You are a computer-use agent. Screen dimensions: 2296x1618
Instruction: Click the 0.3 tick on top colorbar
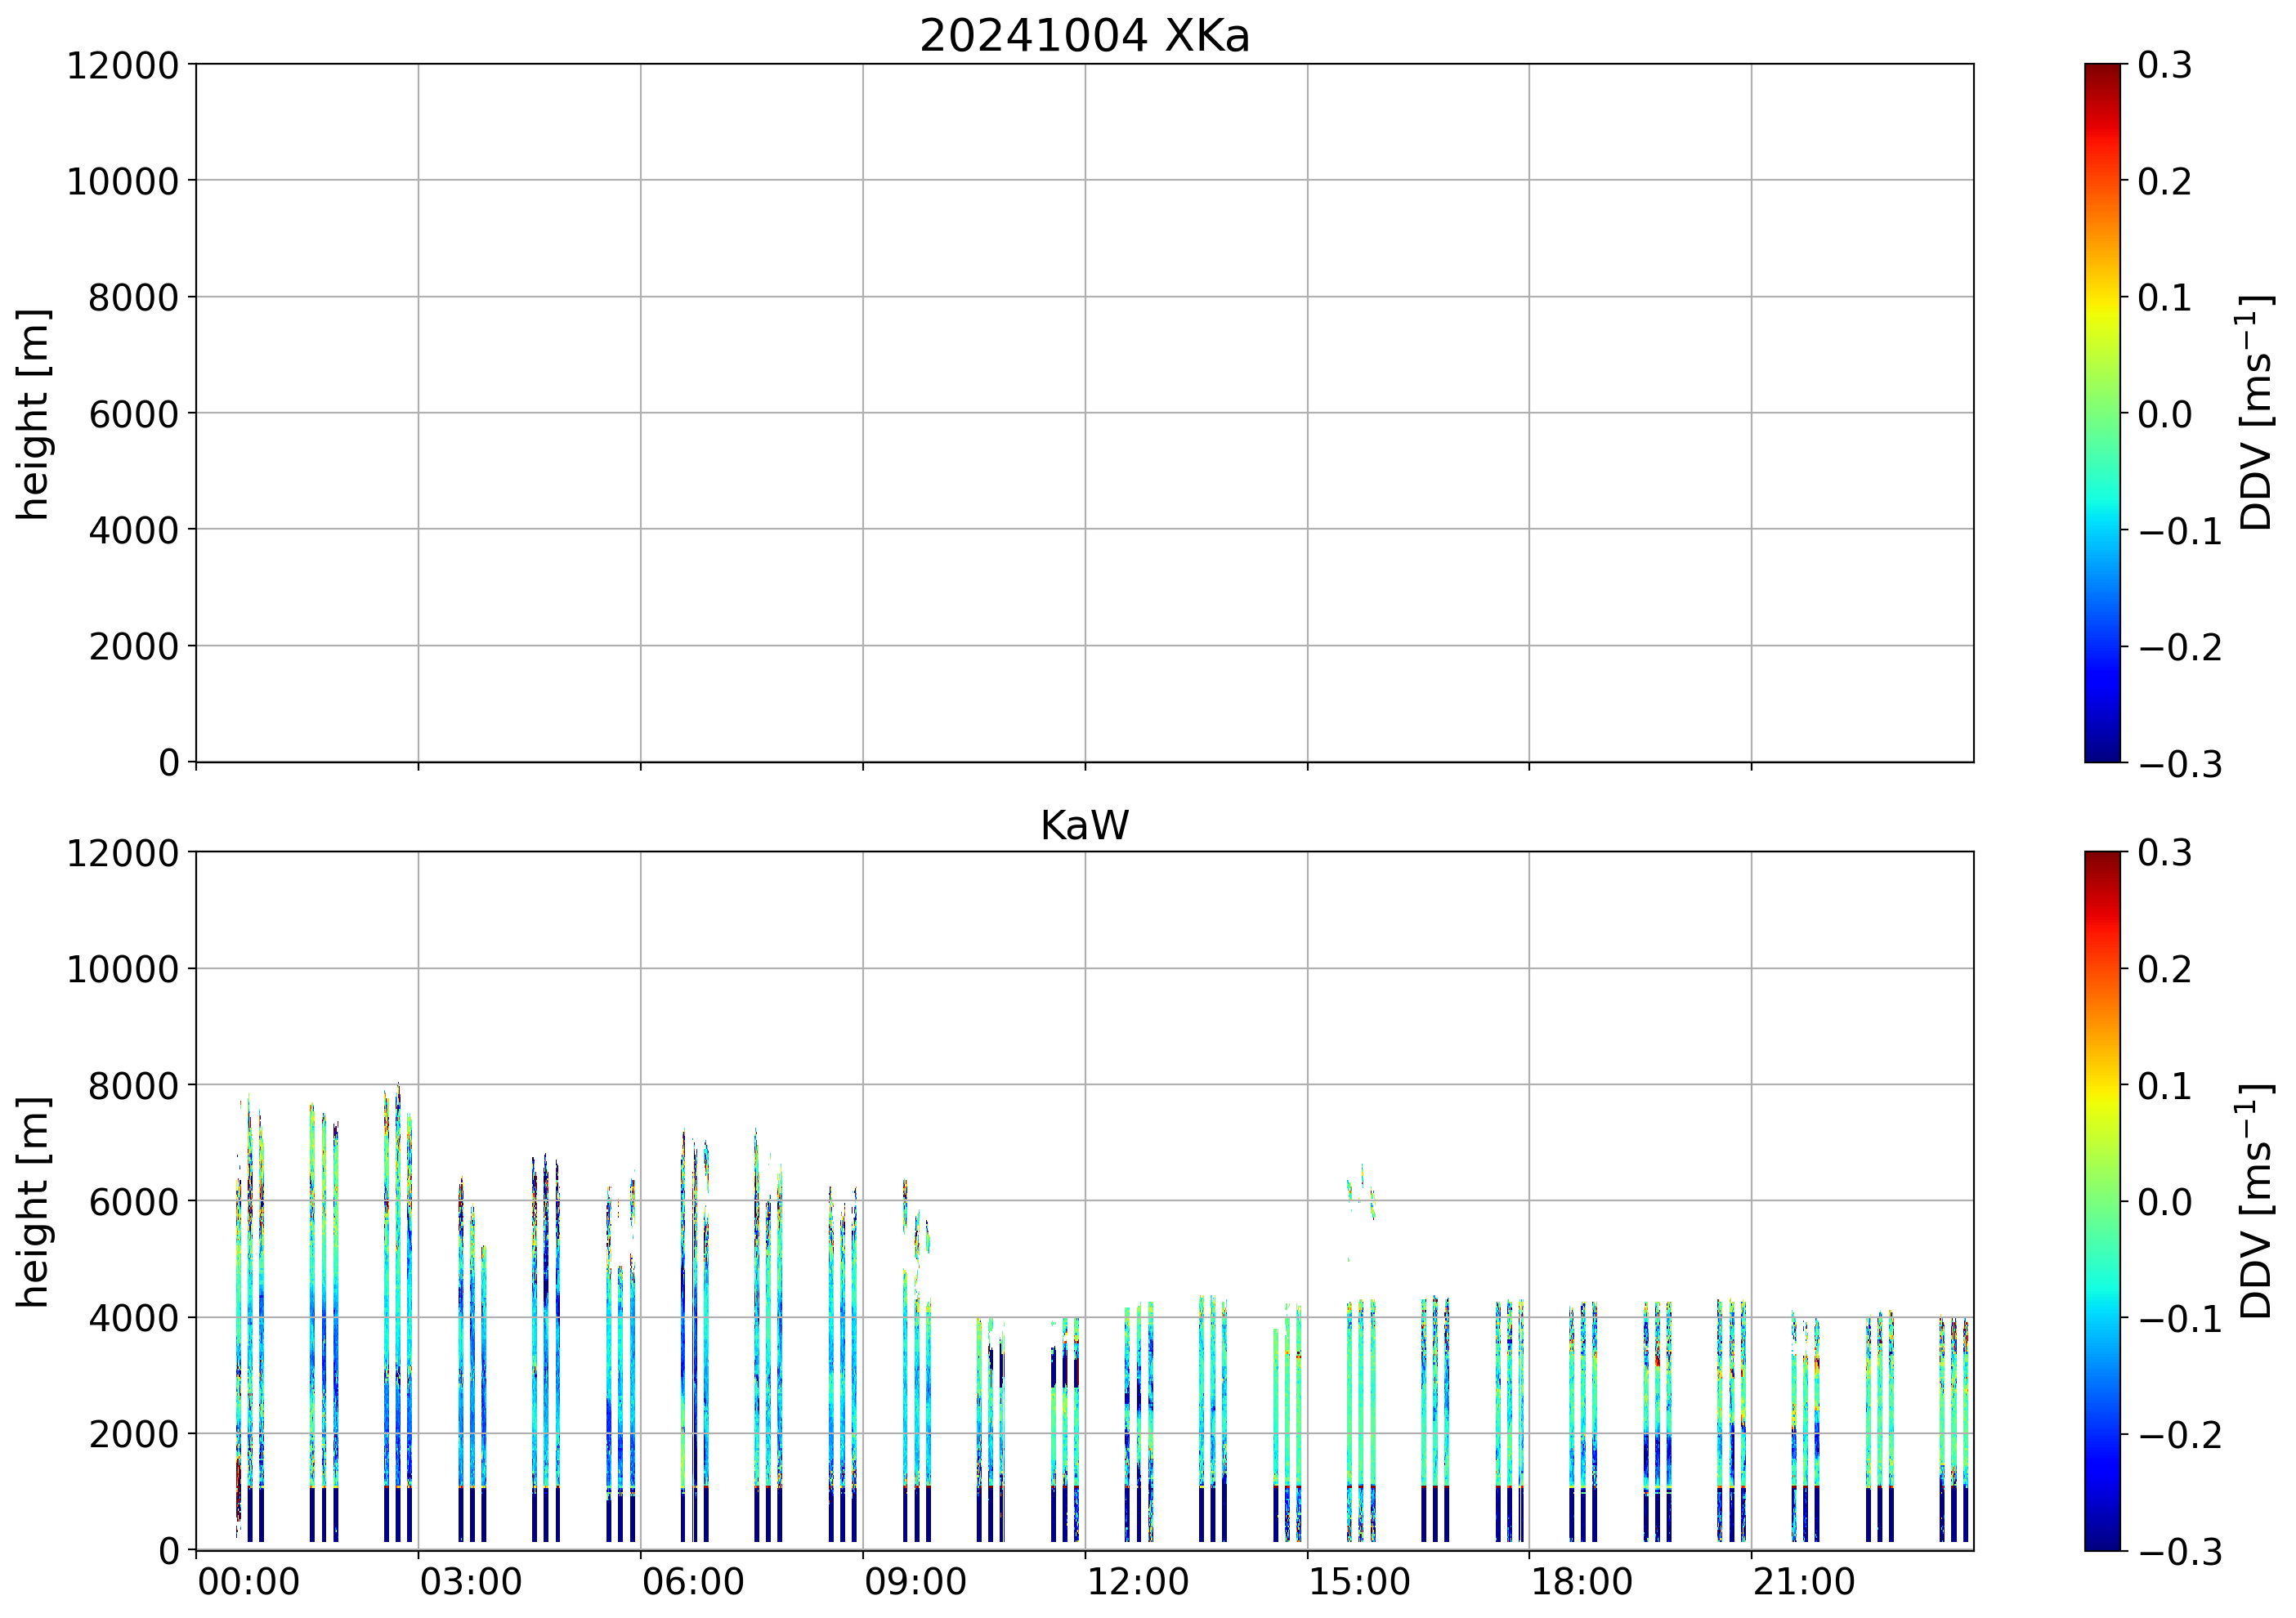(2164, 66)
